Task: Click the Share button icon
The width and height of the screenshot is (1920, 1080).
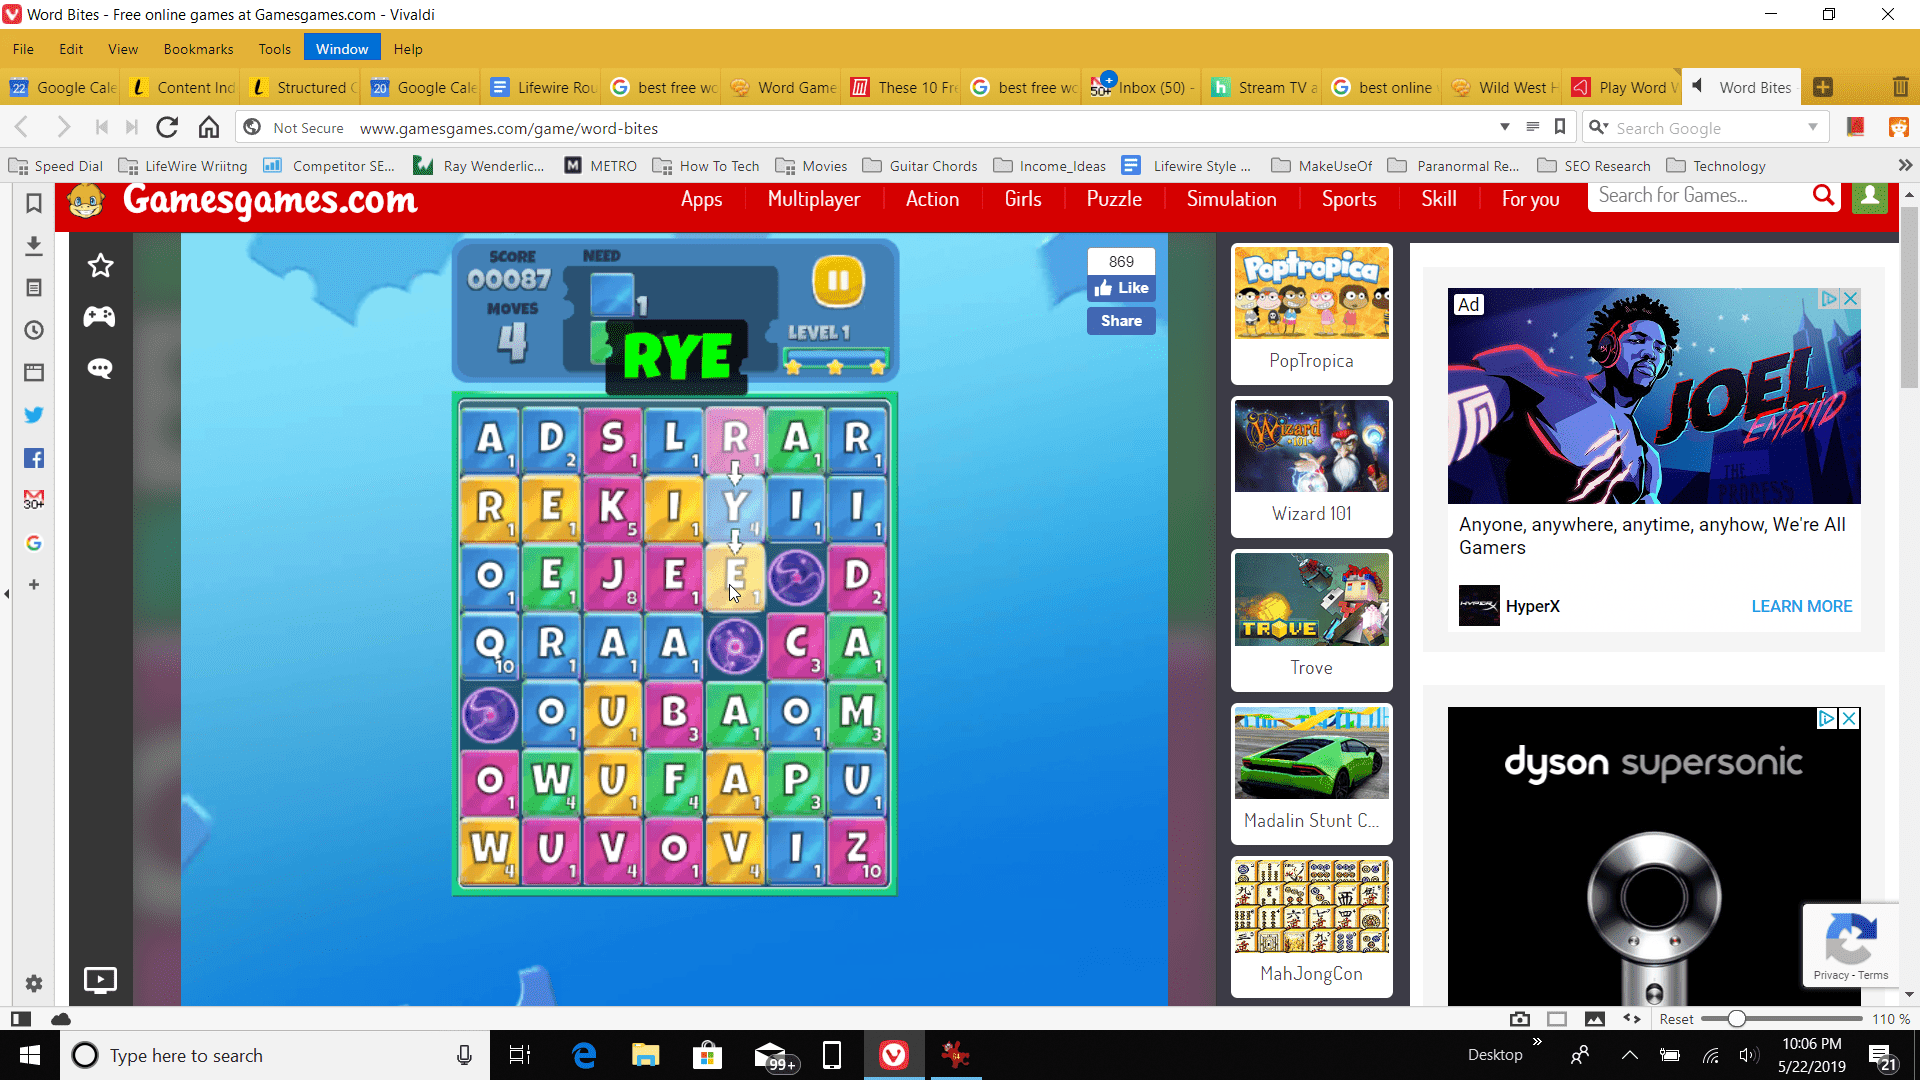Action: pos(1121,319)
